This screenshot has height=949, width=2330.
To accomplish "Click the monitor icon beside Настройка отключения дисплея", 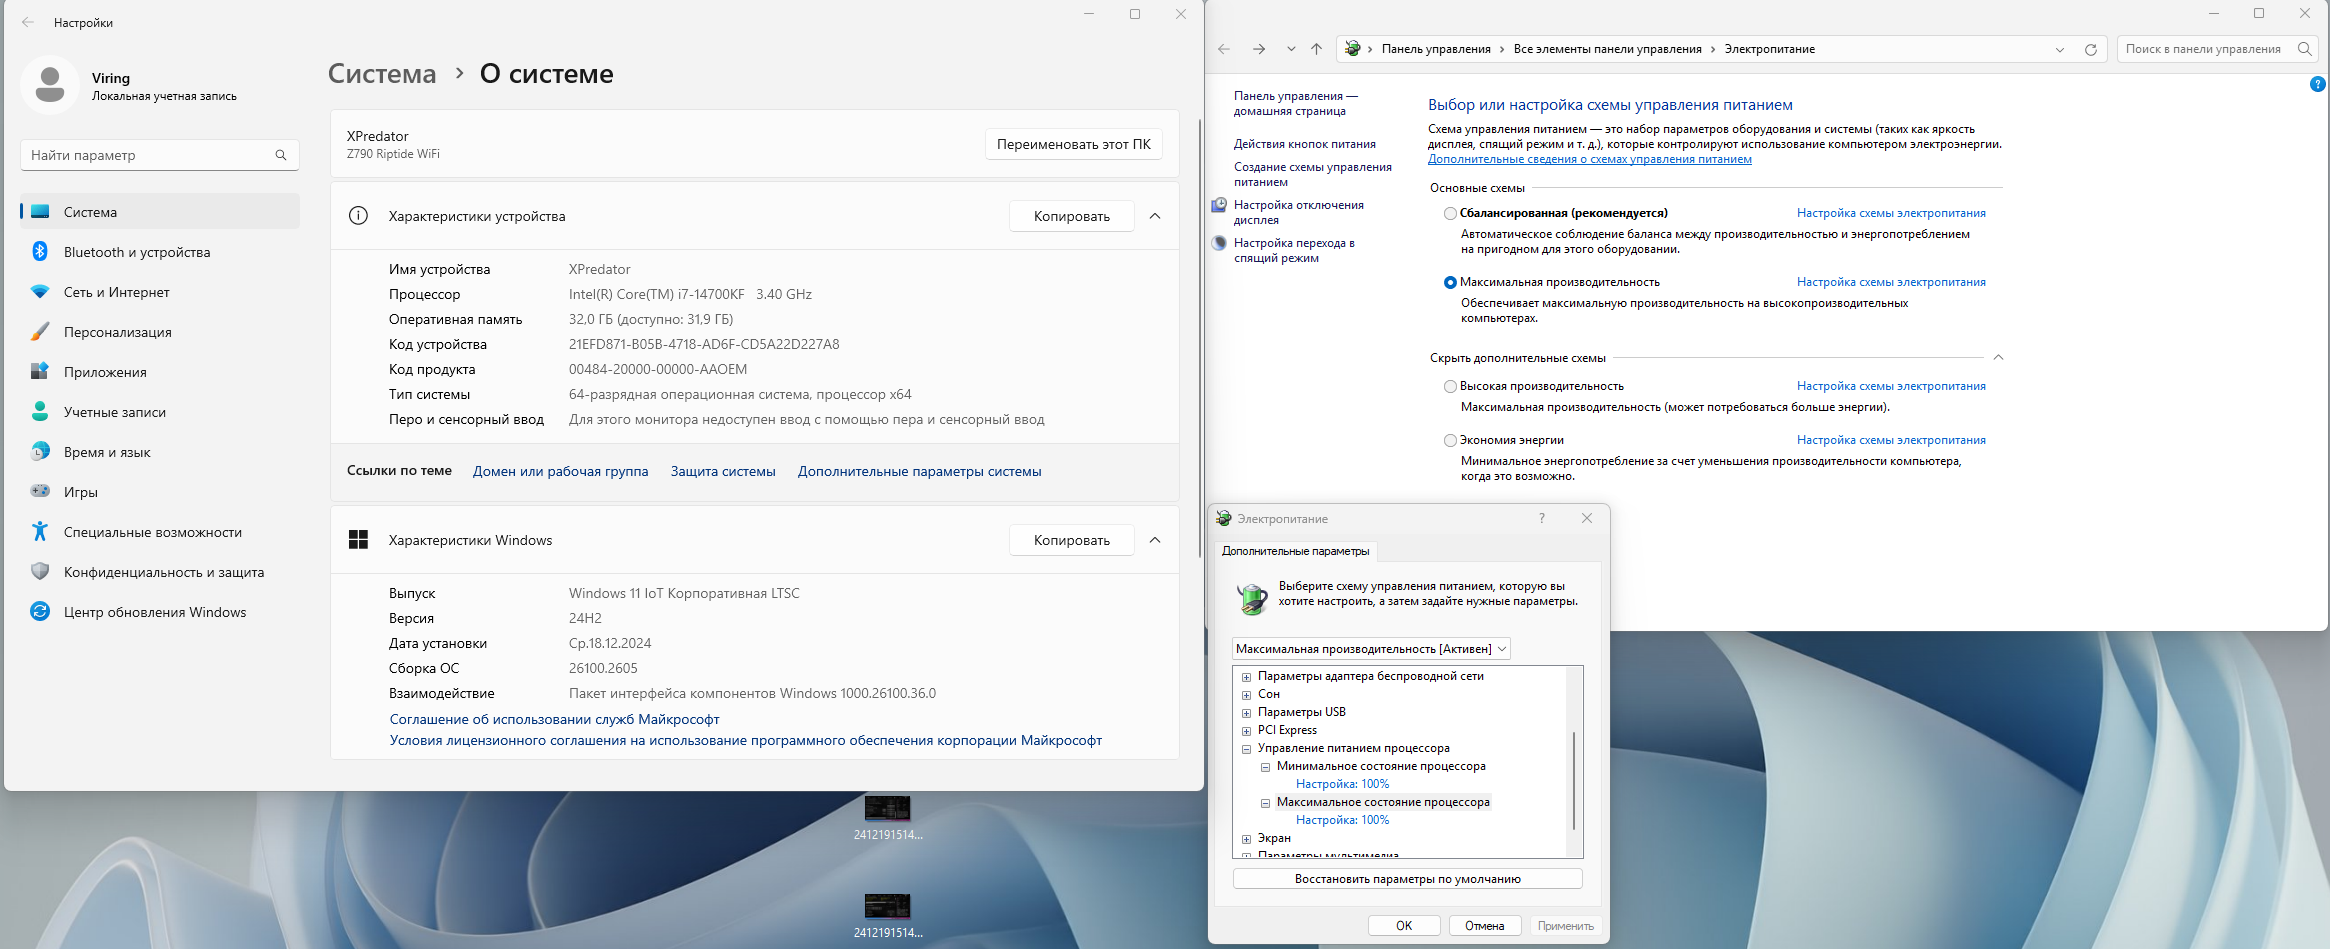I will (1219, 205).
